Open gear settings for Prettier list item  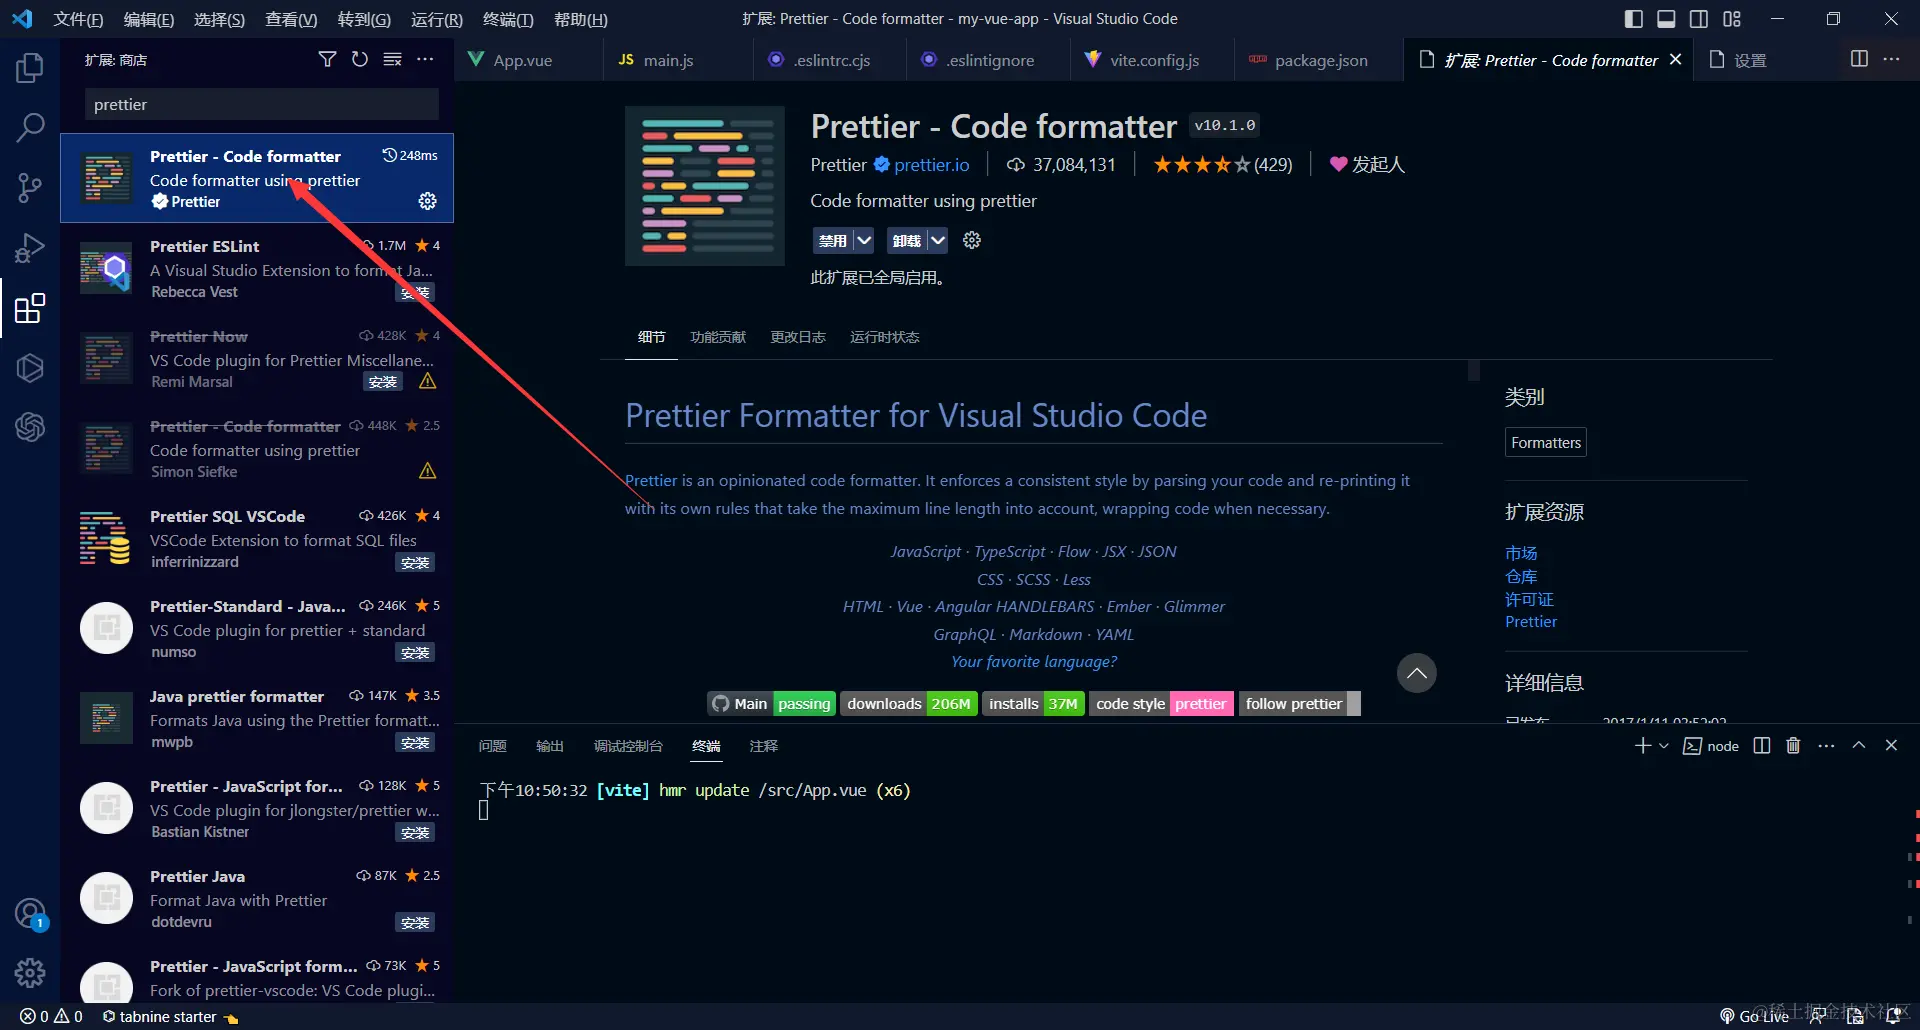428,201
